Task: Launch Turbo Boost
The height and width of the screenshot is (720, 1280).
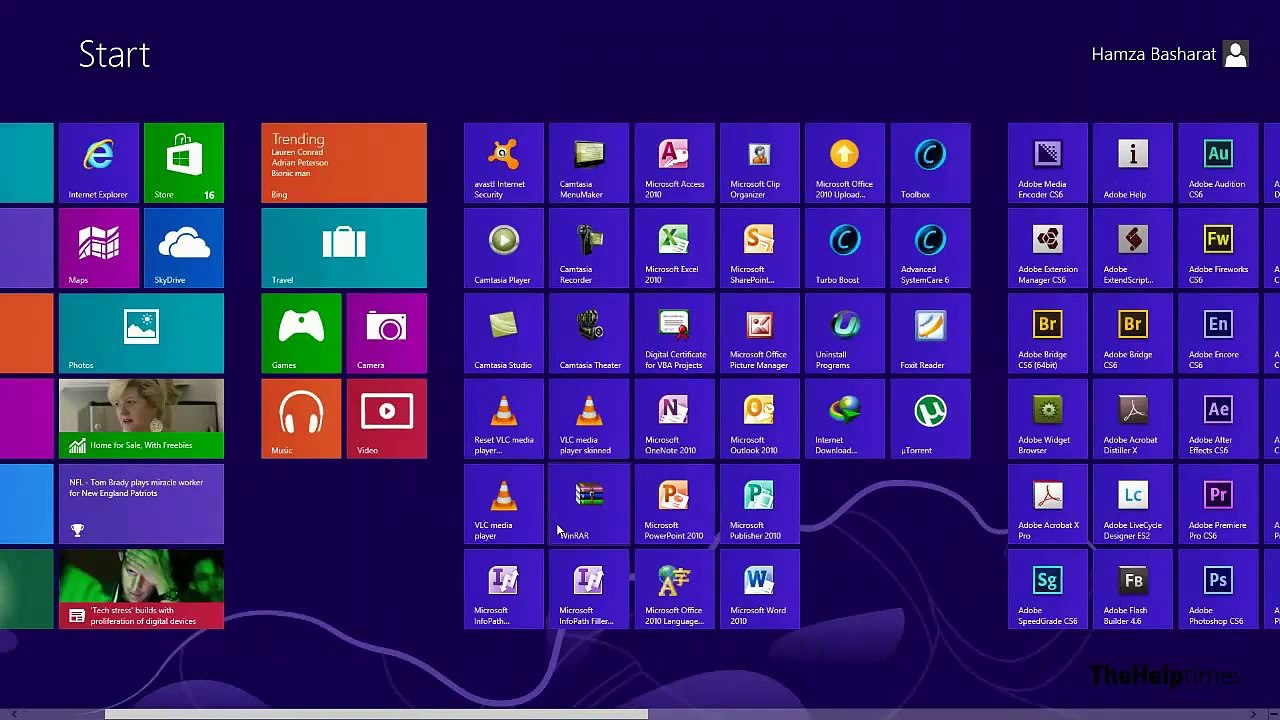Action: coord(845,248)
